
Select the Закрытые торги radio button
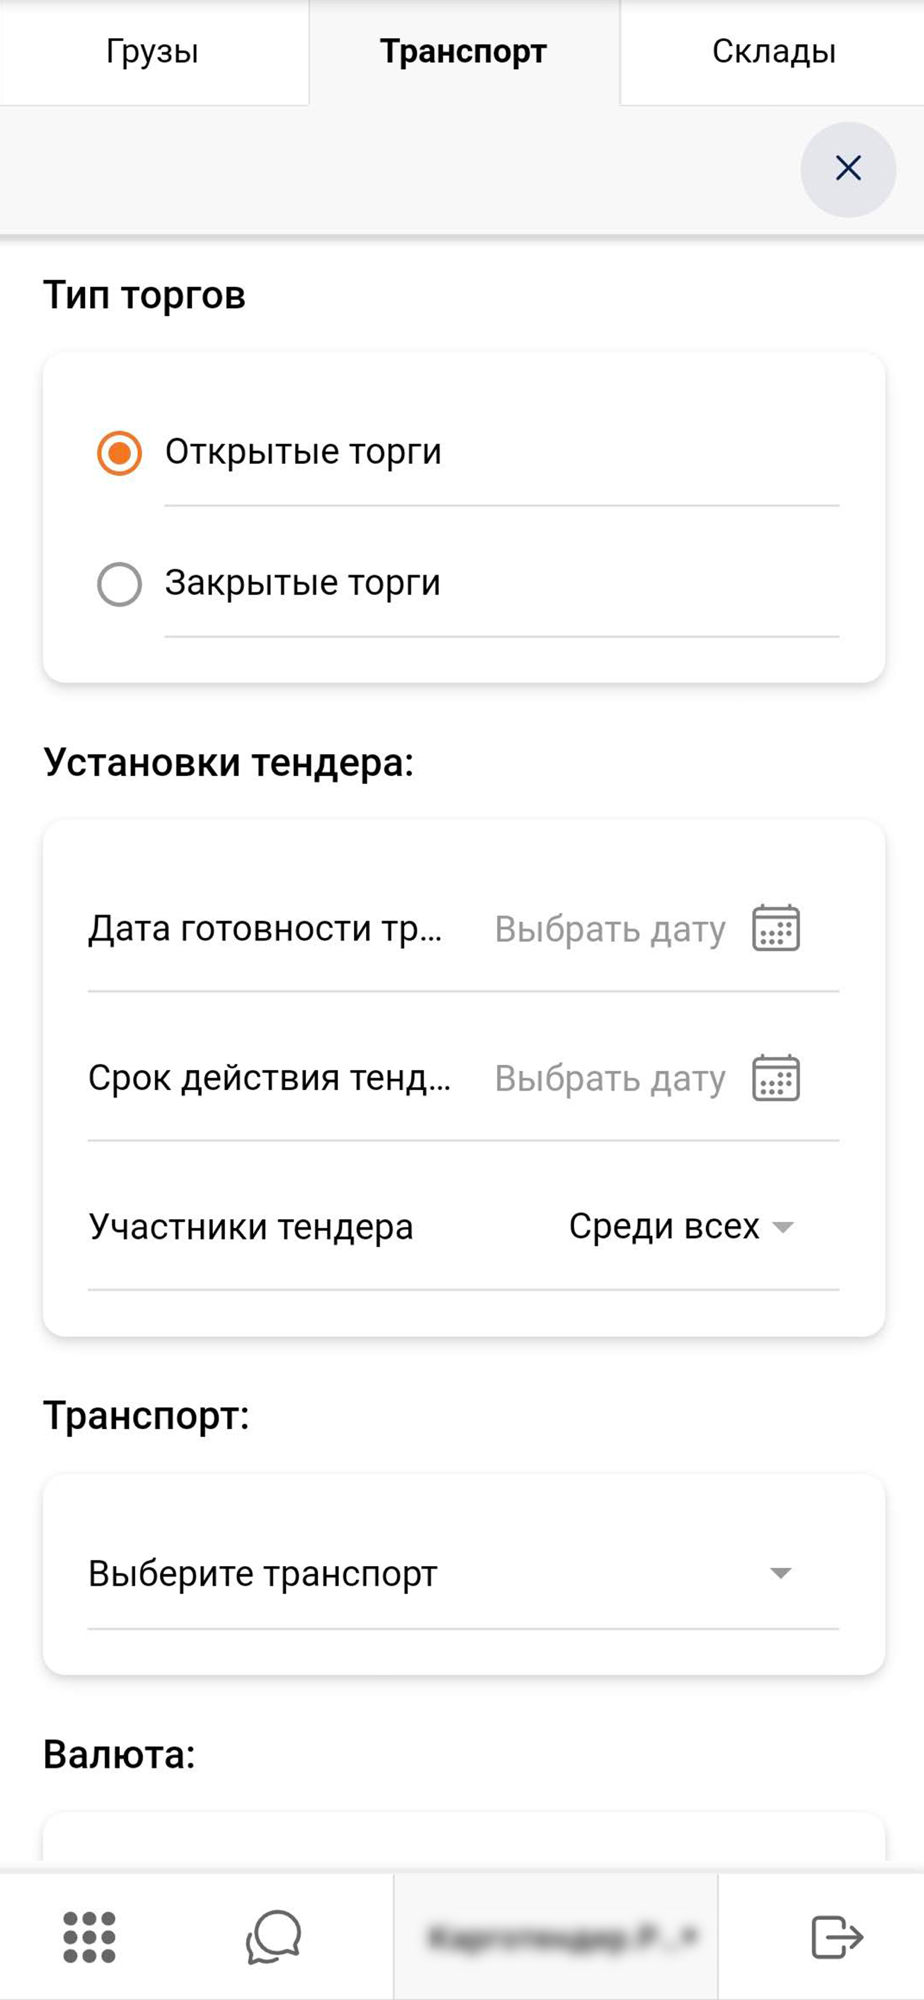pos(119,584)
